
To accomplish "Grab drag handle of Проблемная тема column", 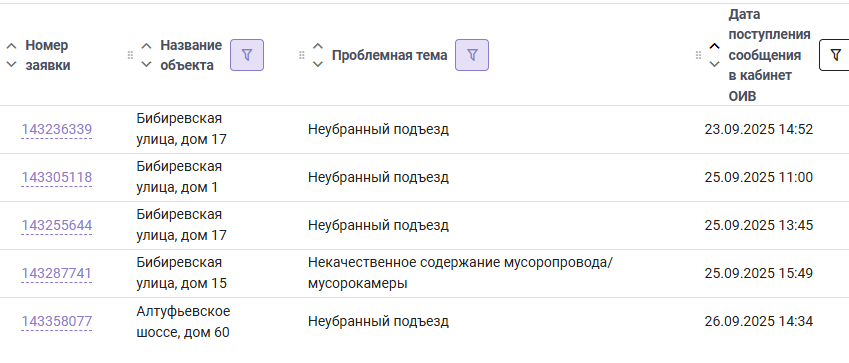I will [302, 55].
